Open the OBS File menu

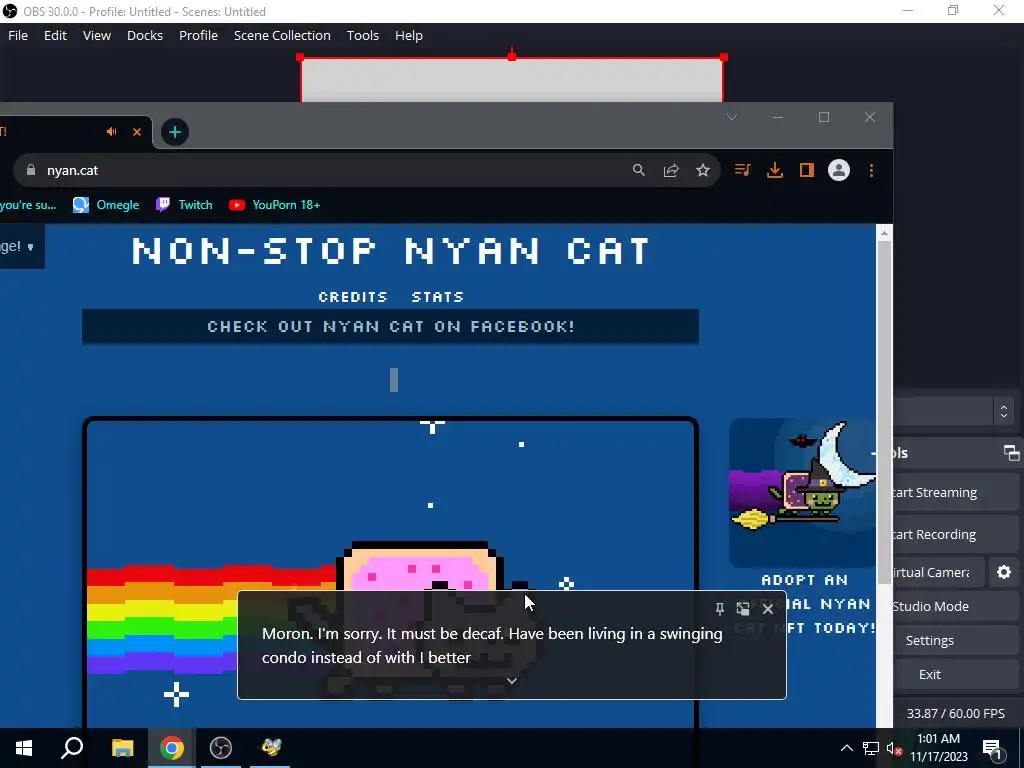pyautogui.click(x=18, y=35)
